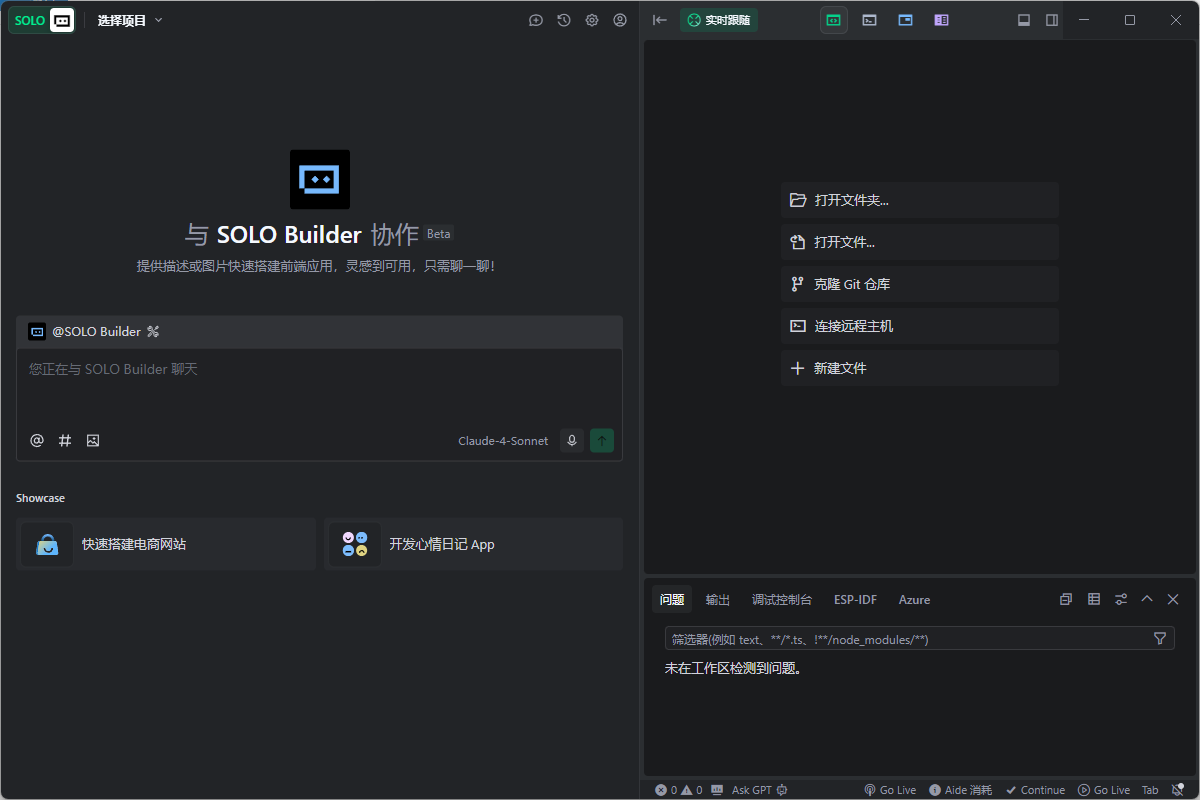
Task: Toggle the problems table view icon
Action: (x=1094, y=599)
